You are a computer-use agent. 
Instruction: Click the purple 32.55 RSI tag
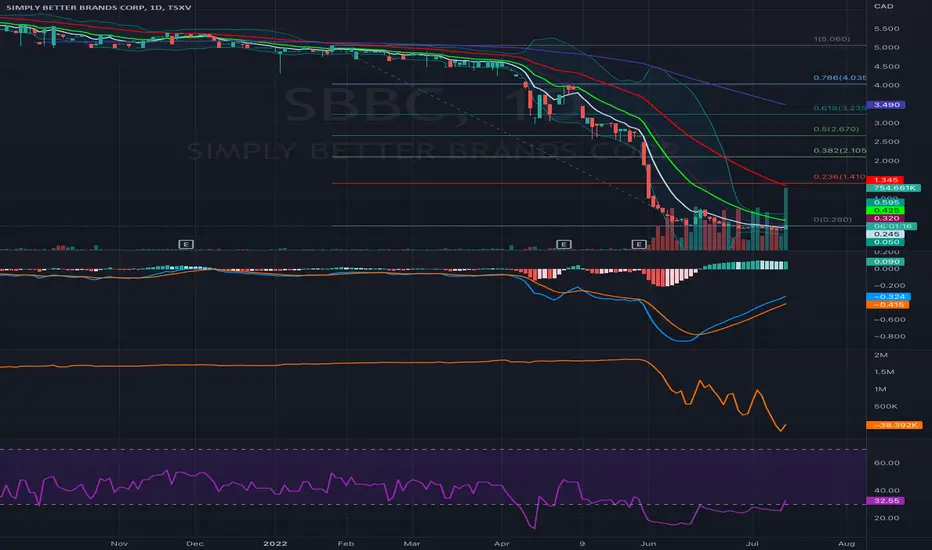[x=886, y=501]
